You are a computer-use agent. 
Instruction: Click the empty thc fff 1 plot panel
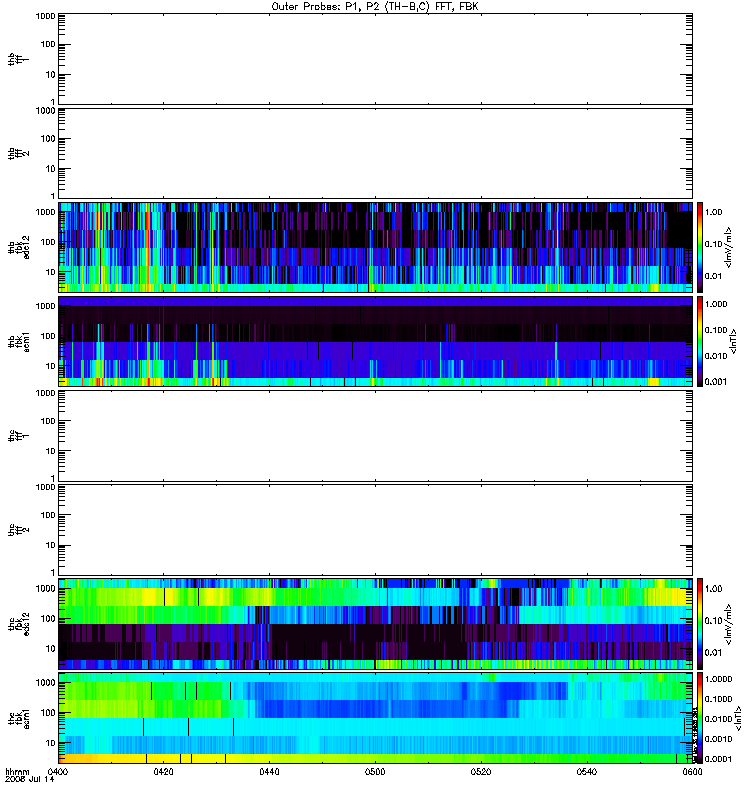pos(376,436)
